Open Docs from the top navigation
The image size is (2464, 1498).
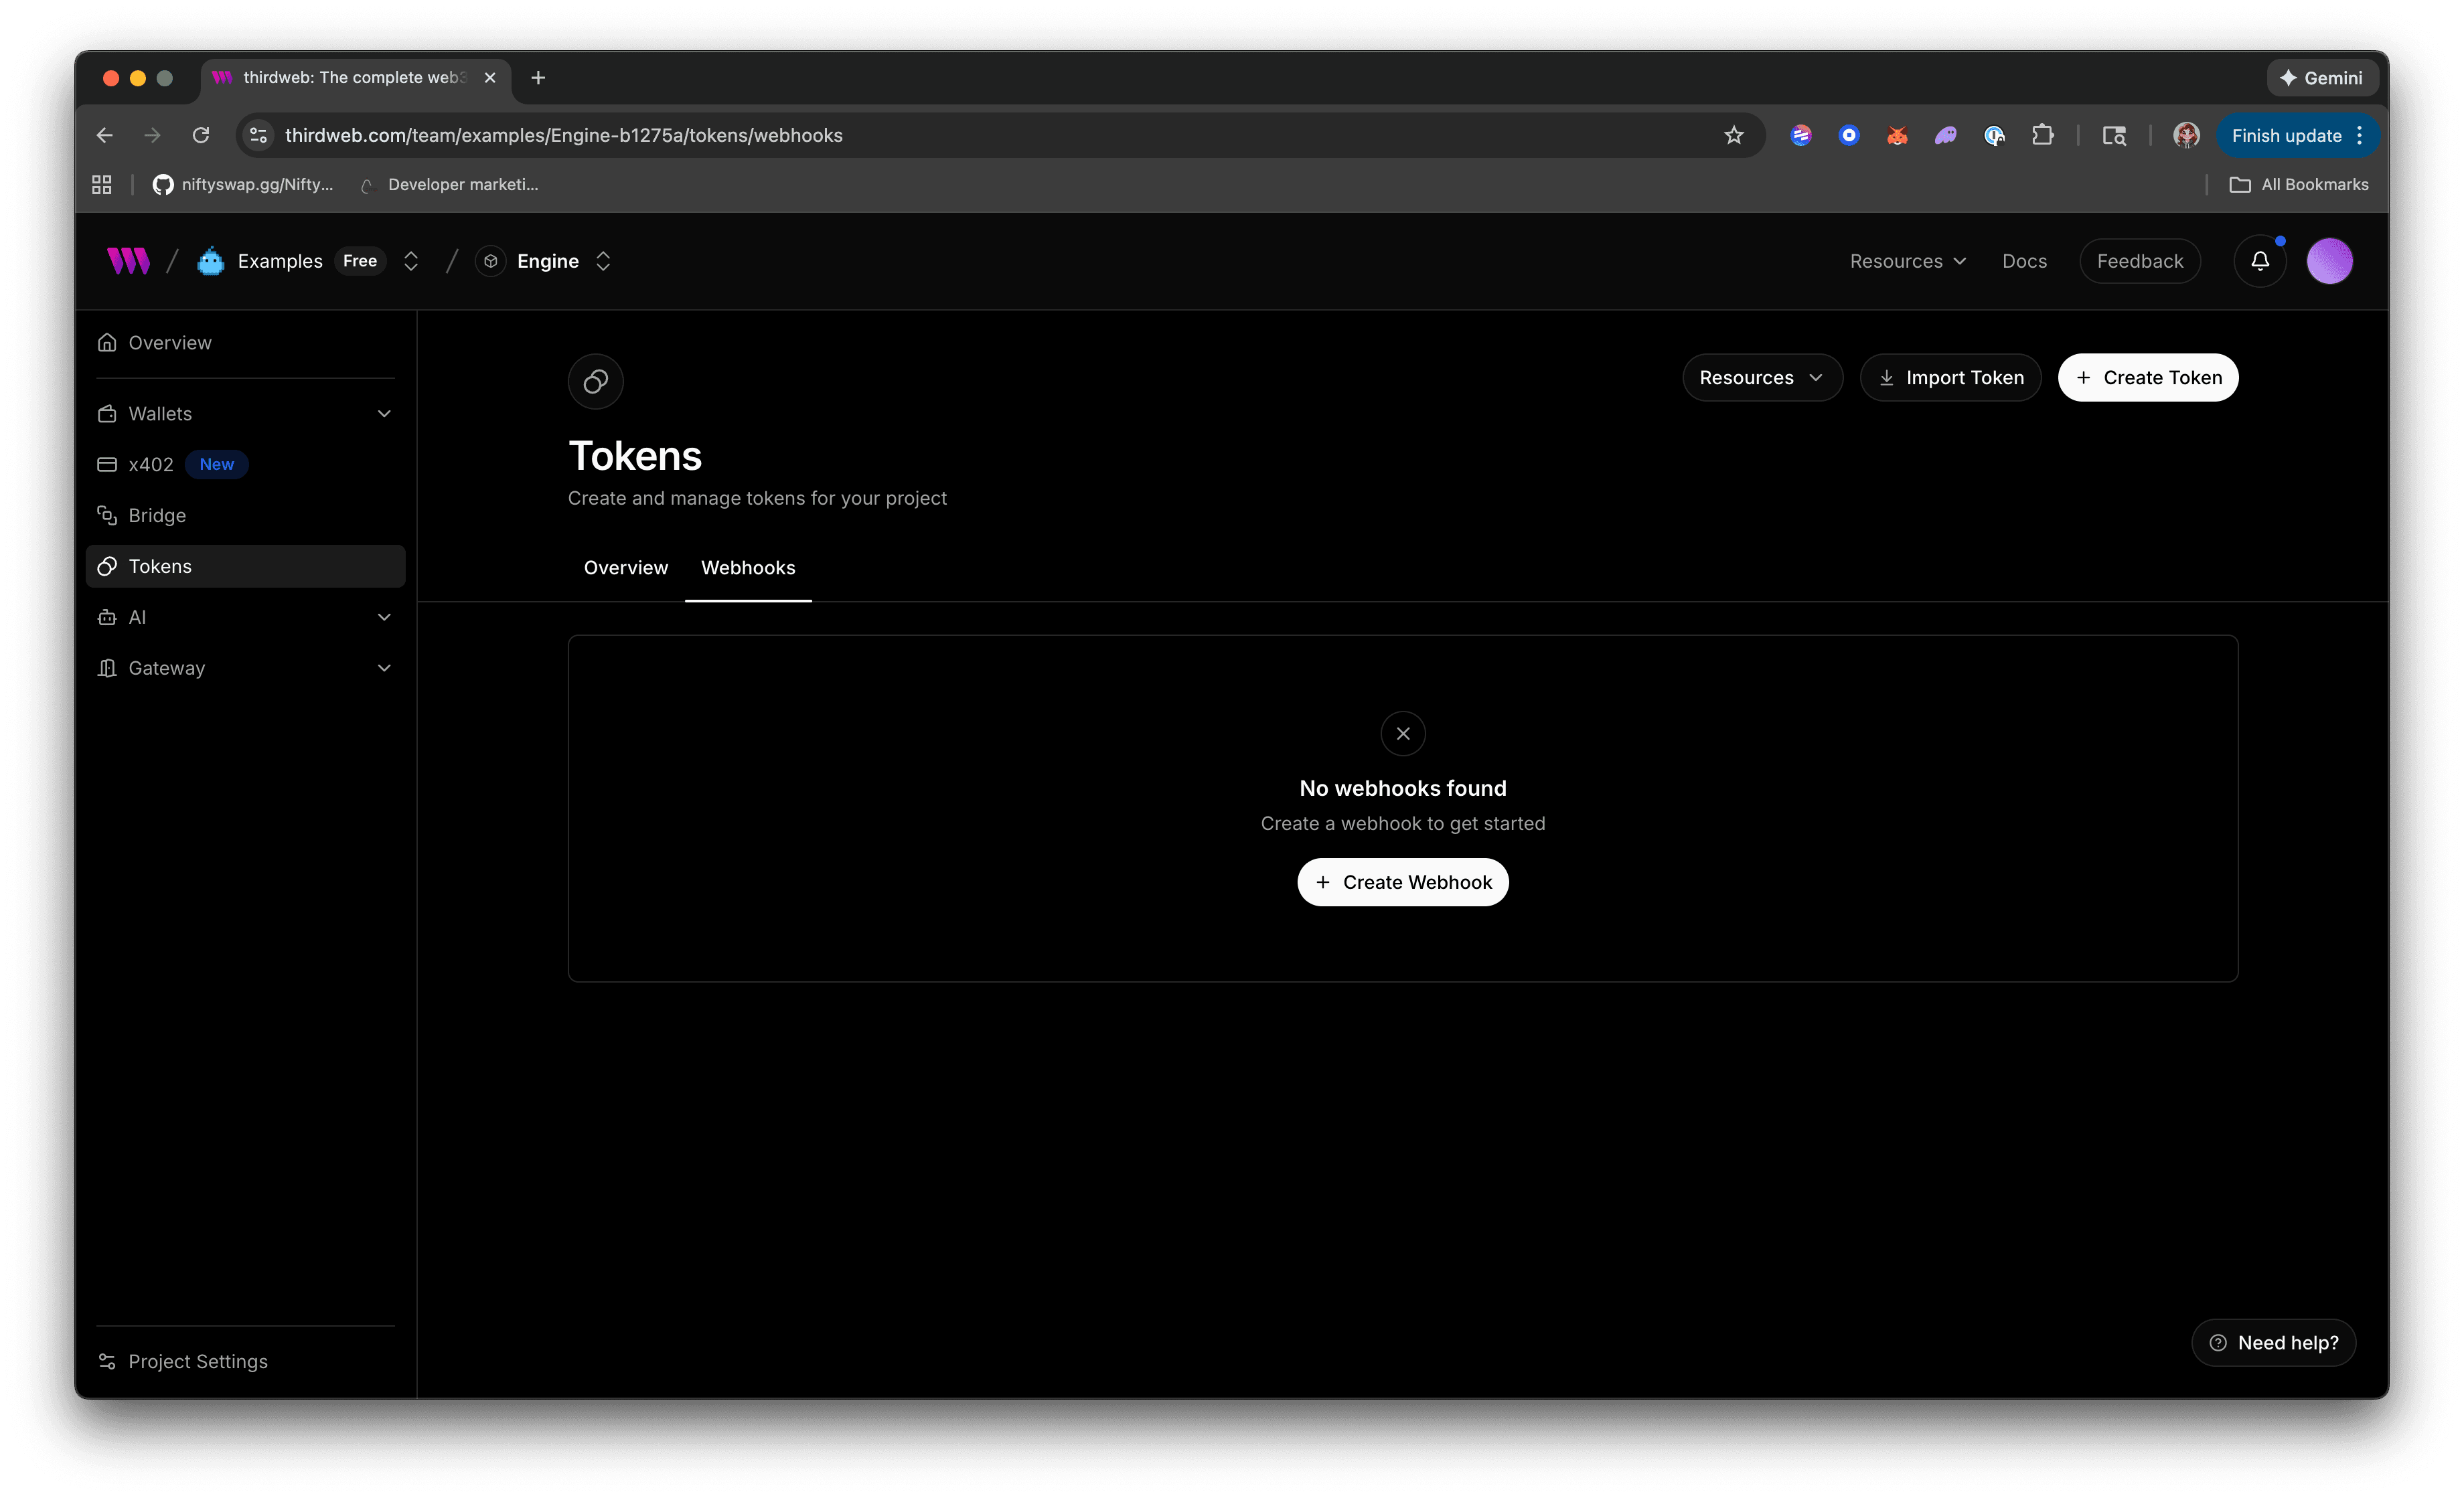click(x=2024, y=260)
